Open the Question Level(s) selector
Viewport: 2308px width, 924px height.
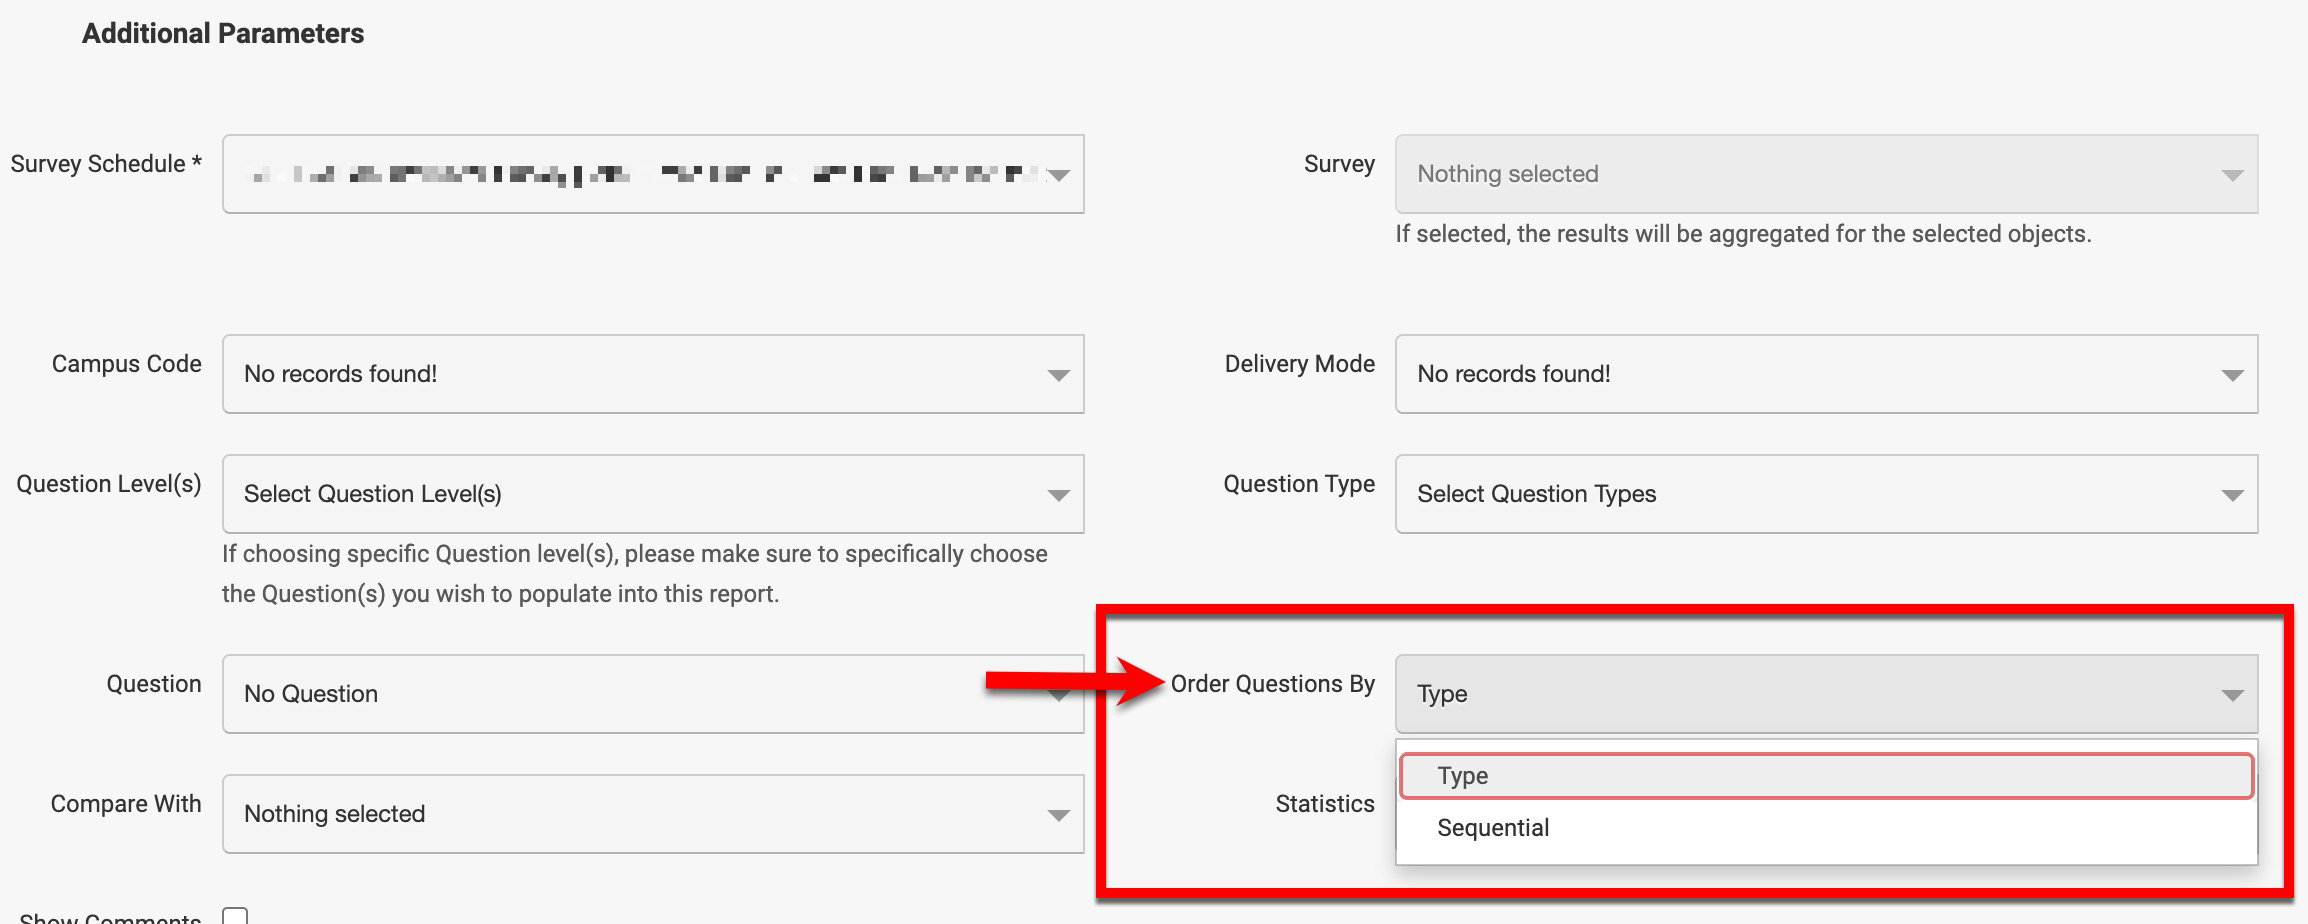(x=640, y=494)
